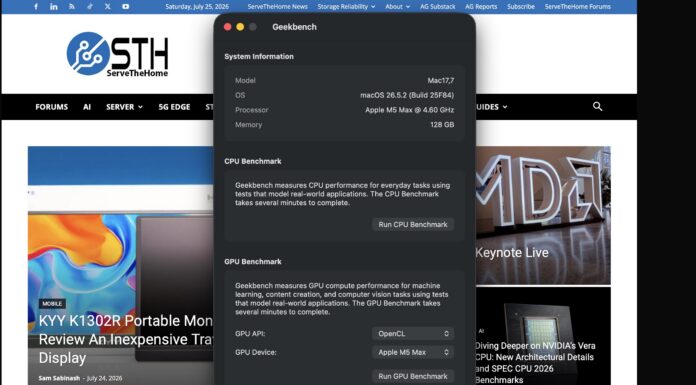Open the Subscribe link
The height and width of the screenshot is (385, 696).
[521, 7]
